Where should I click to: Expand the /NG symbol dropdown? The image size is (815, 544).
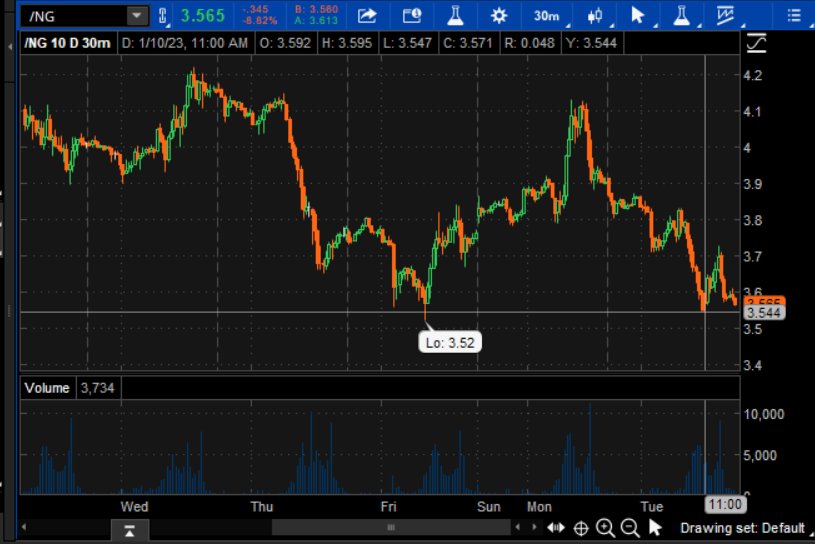pos(135,16)
